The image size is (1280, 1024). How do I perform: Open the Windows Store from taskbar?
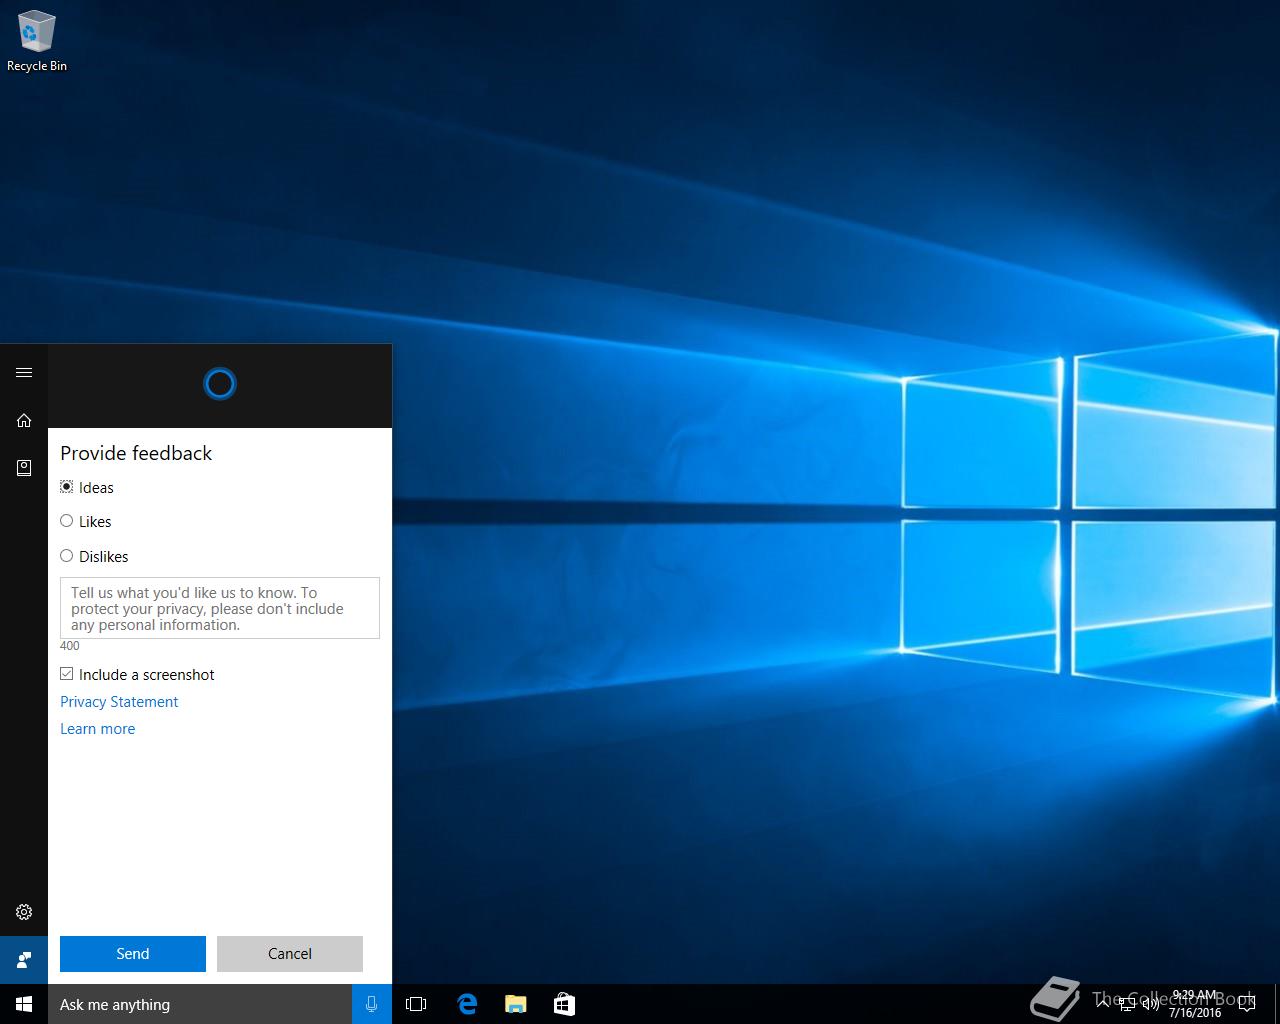click(564, 1004)
